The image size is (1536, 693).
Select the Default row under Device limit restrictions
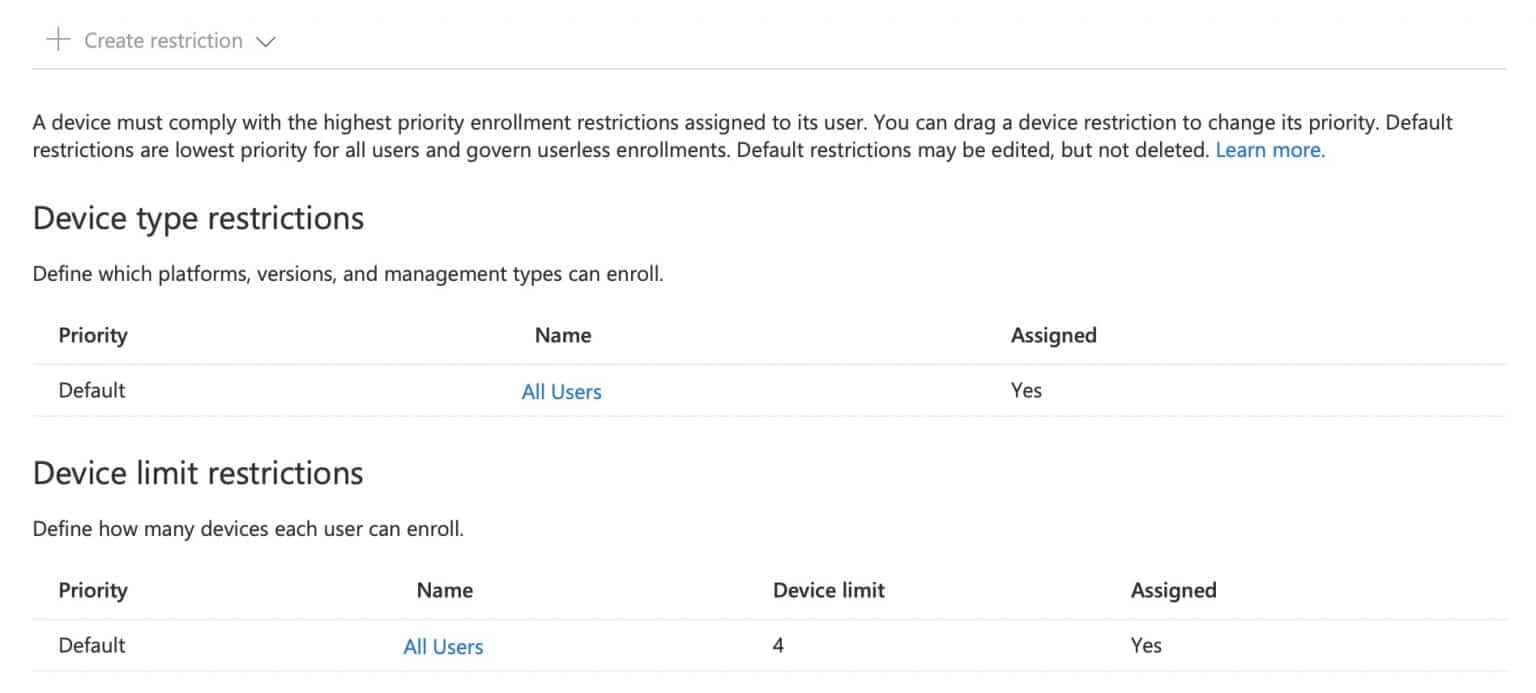[x=91, y=645]
